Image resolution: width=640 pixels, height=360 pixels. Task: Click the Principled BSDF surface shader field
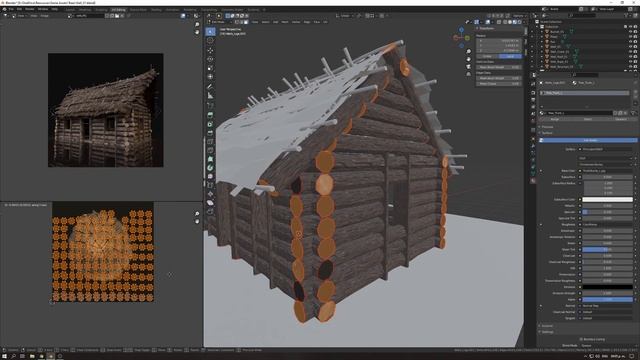click(608, 149)
